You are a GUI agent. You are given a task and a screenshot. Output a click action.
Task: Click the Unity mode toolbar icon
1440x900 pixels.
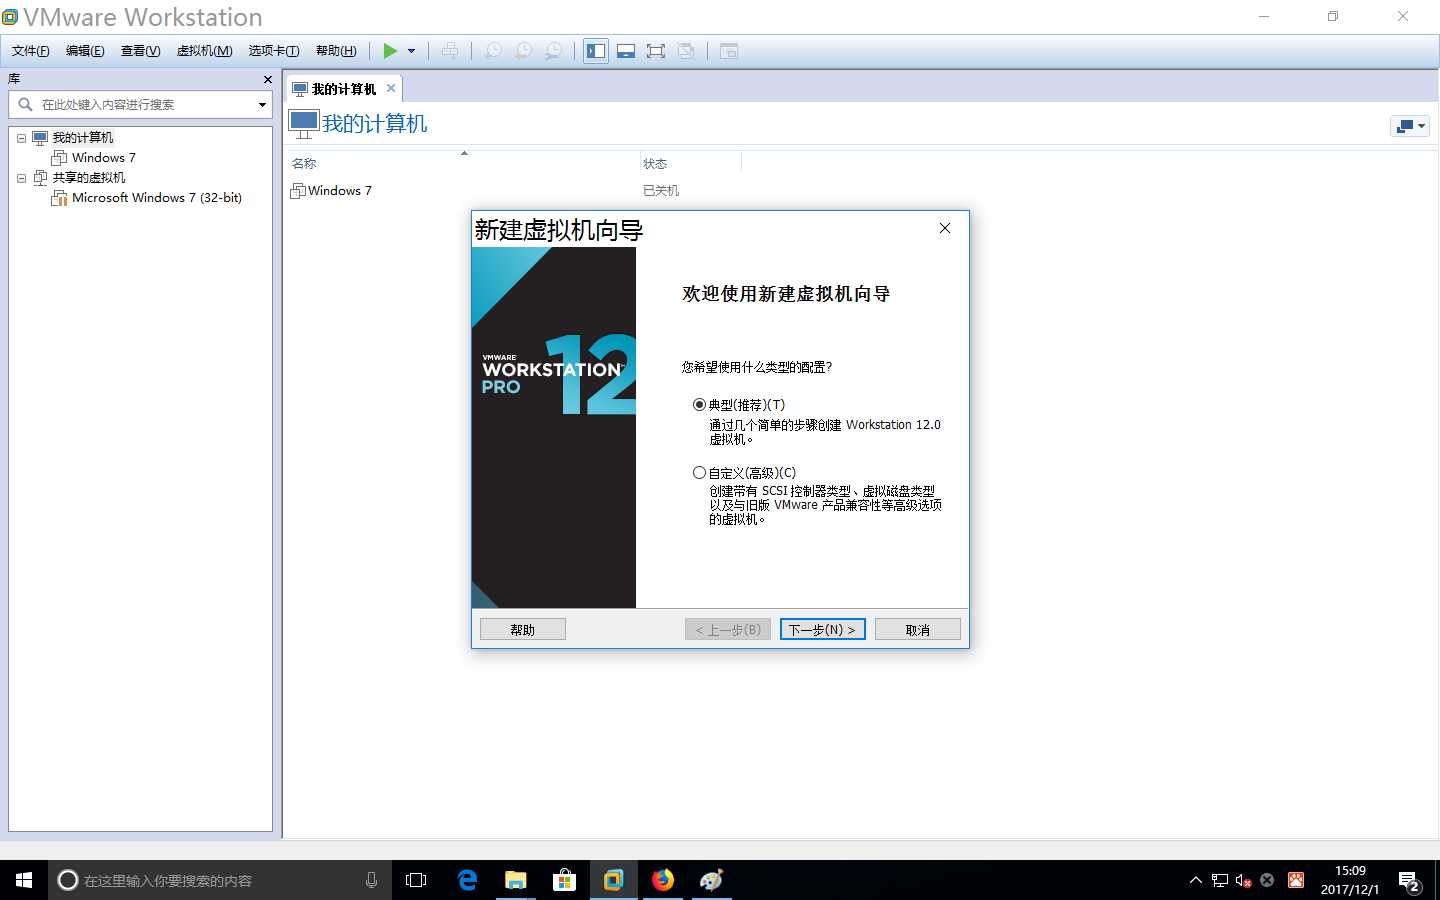(x=686, y=51)
